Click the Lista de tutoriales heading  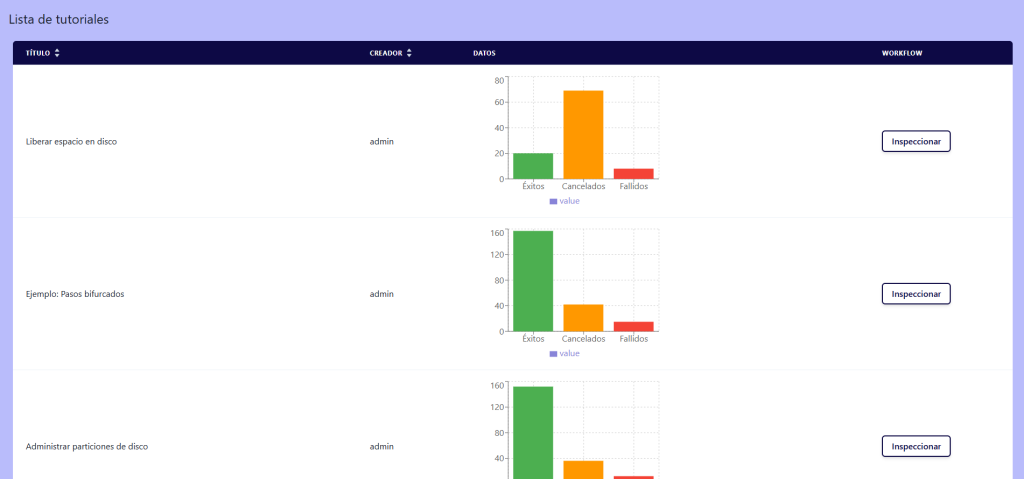point(59,20)
